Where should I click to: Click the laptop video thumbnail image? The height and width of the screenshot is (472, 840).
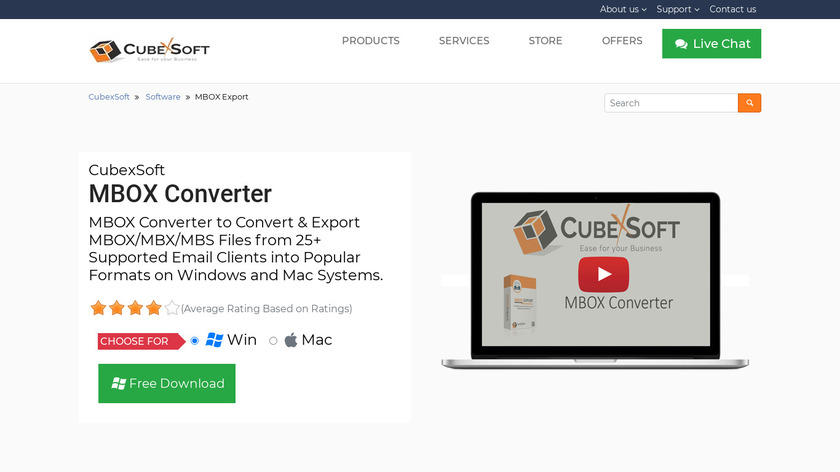coord(595,280)
